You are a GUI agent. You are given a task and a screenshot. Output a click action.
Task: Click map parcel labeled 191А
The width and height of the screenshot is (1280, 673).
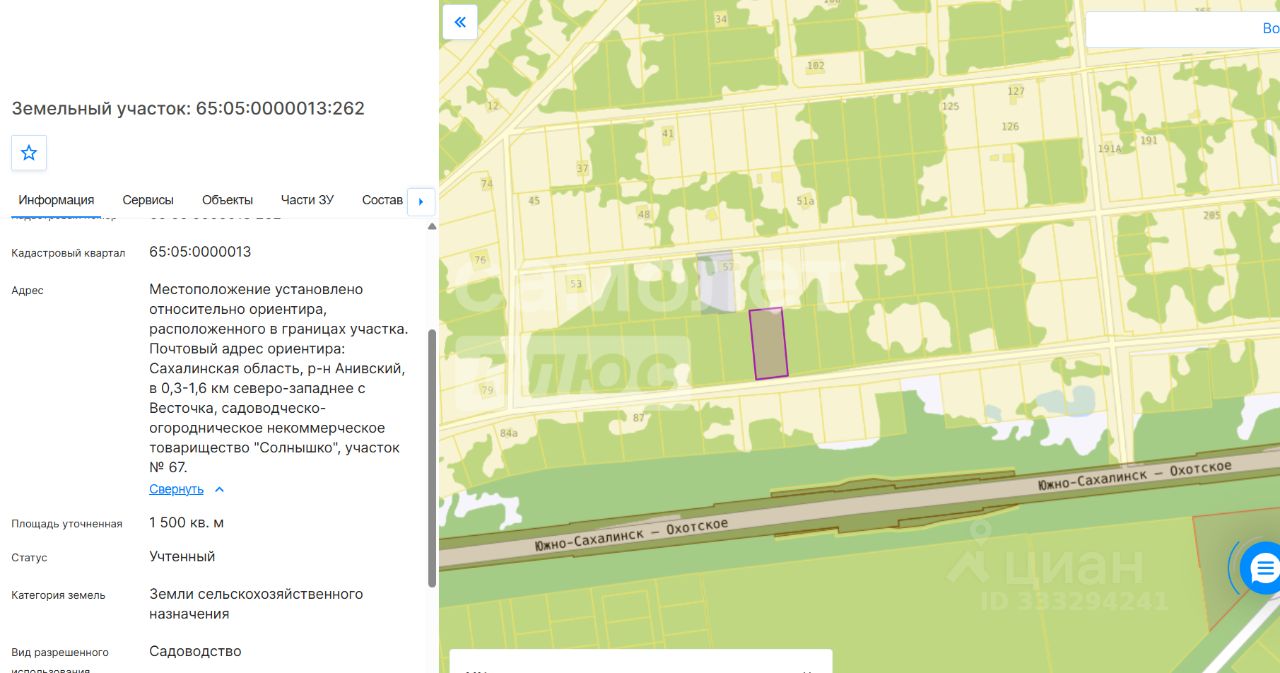1109,148
